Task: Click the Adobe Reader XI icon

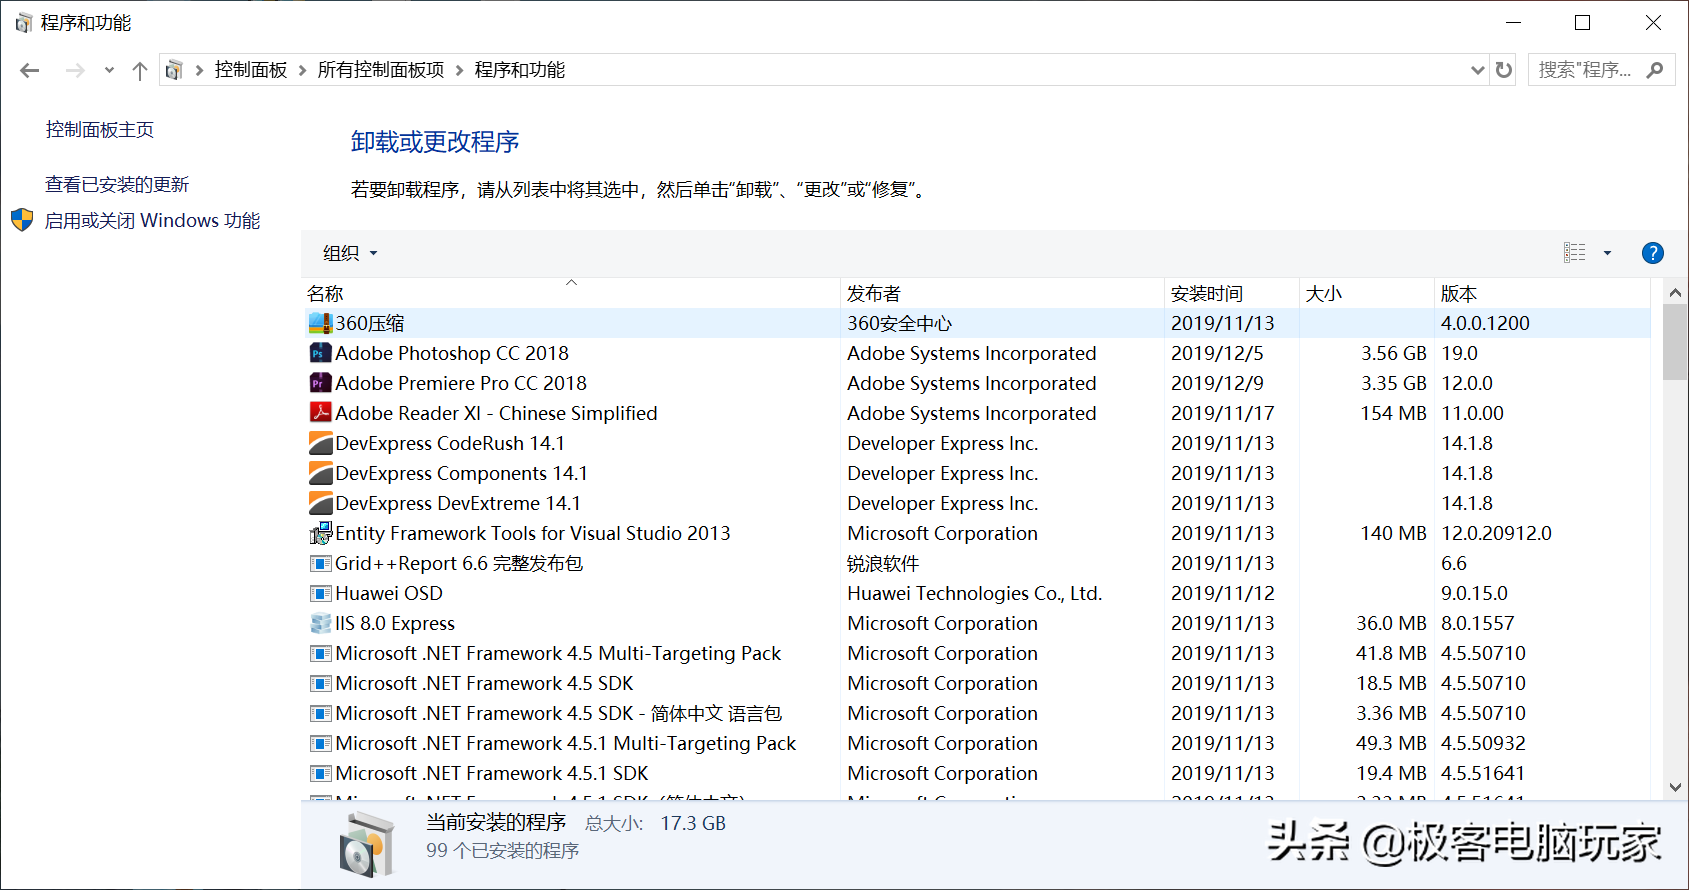Action: coord(320,413)
